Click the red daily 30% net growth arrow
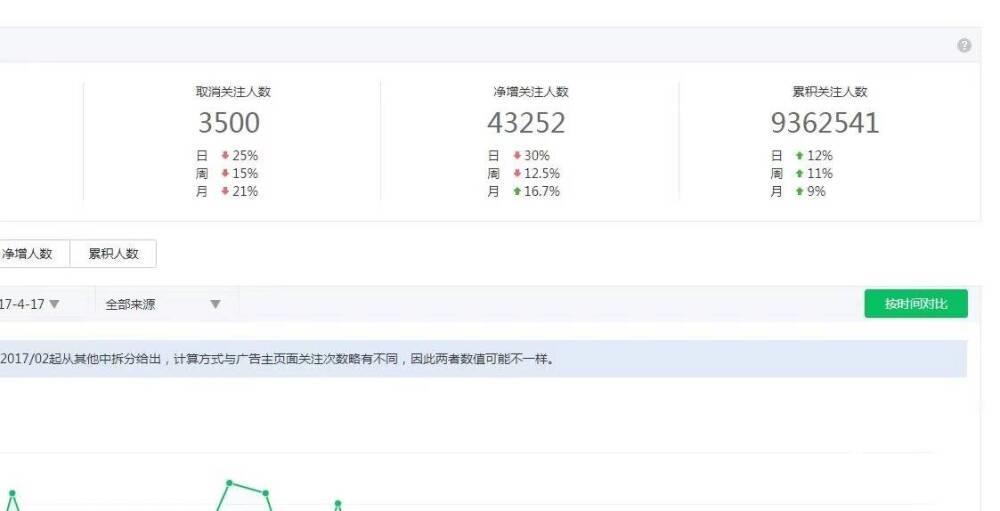 [517, 156]
